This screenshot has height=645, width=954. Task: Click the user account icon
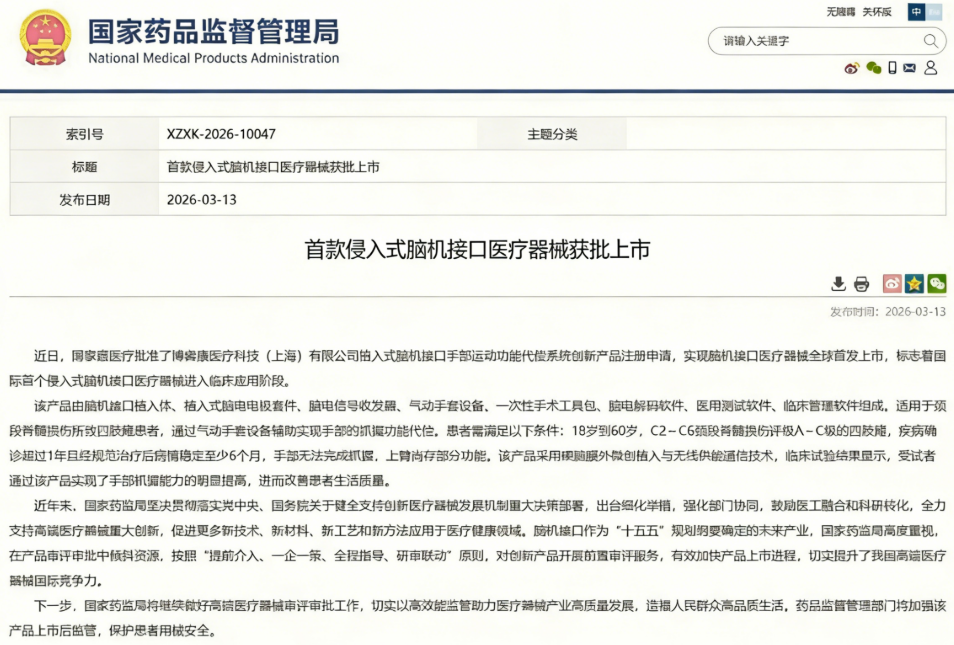931,68
